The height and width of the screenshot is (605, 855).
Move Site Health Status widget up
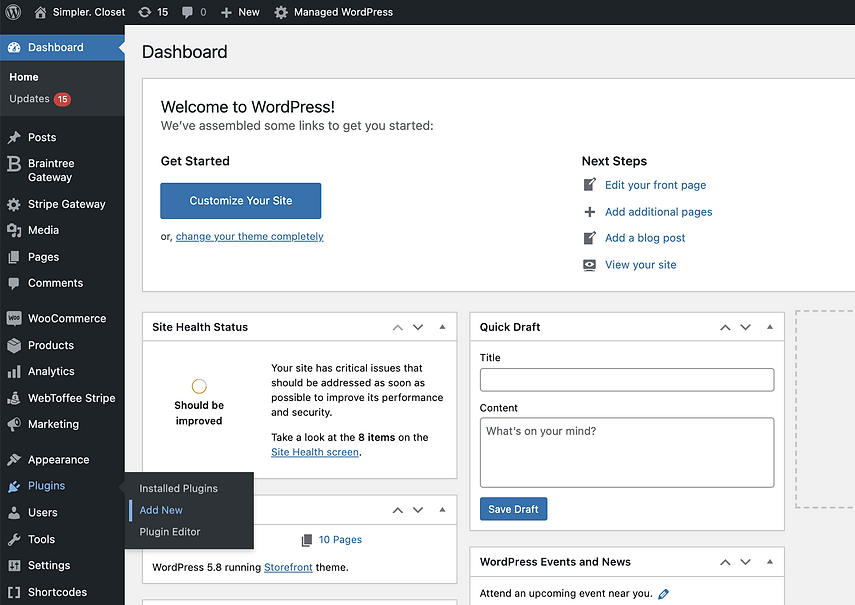click(x=398, y=327)
